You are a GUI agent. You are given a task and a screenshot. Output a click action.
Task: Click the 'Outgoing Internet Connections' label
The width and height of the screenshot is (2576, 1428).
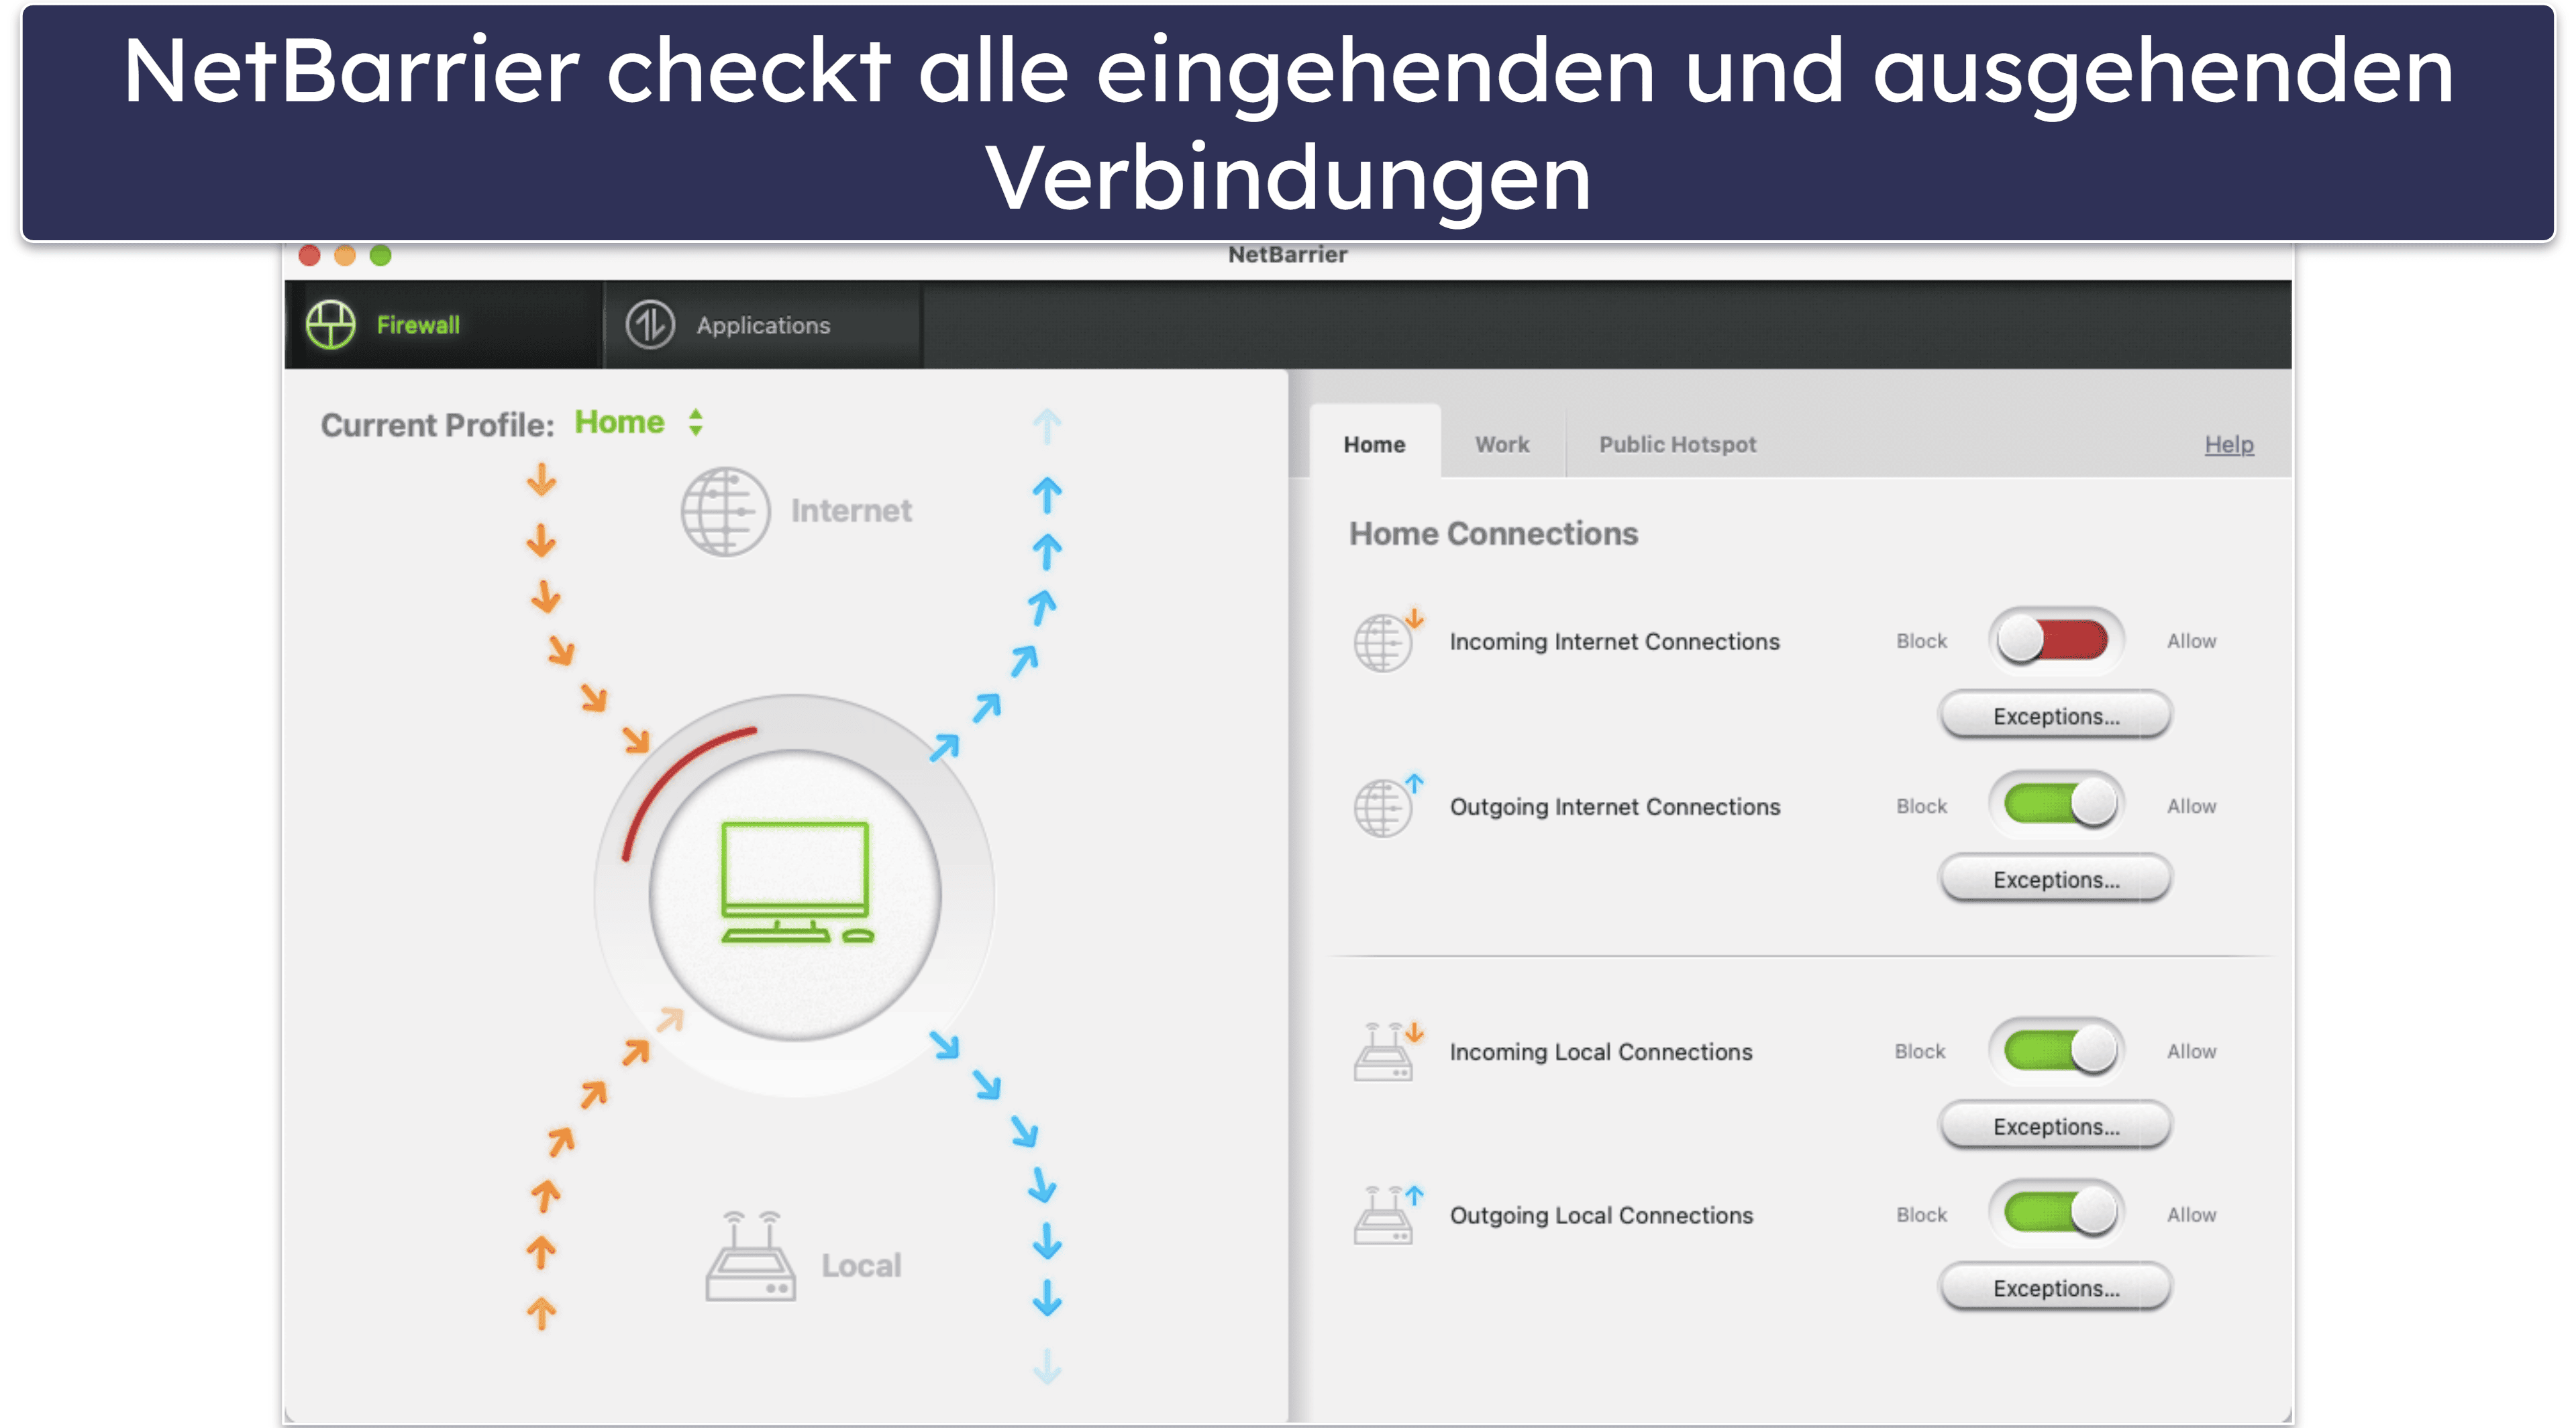coord(1615,806)
